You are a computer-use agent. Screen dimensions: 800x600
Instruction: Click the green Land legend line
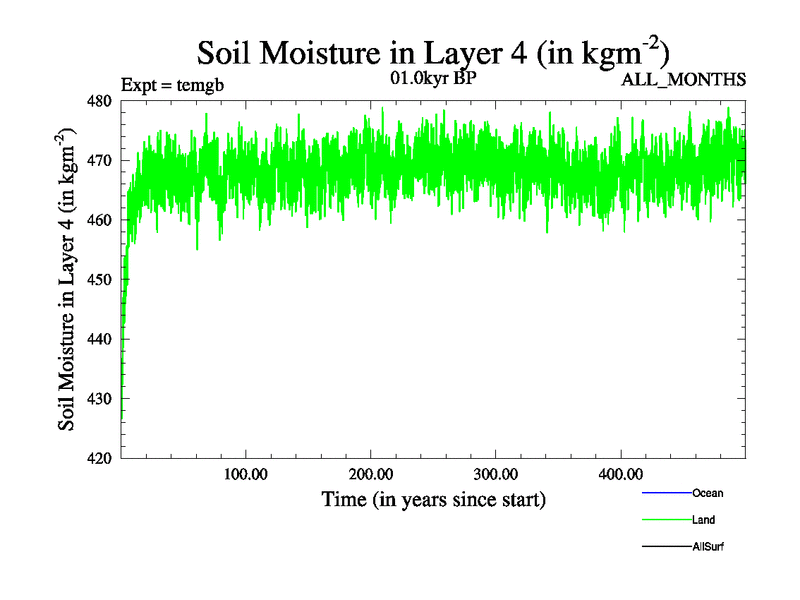(x=665, y=520)
